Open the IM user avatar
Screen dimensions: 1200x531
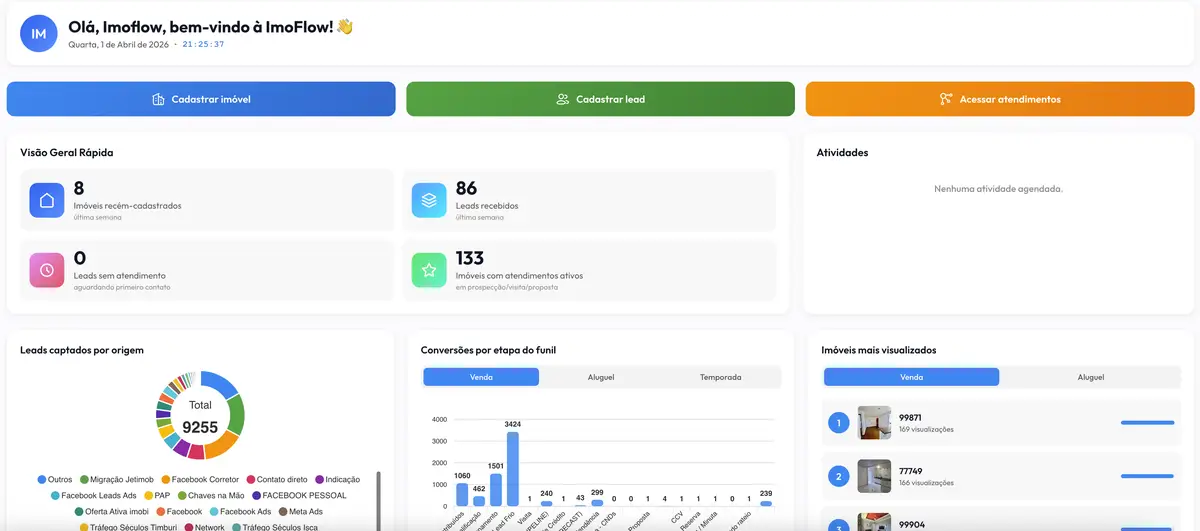pos(39,33)
